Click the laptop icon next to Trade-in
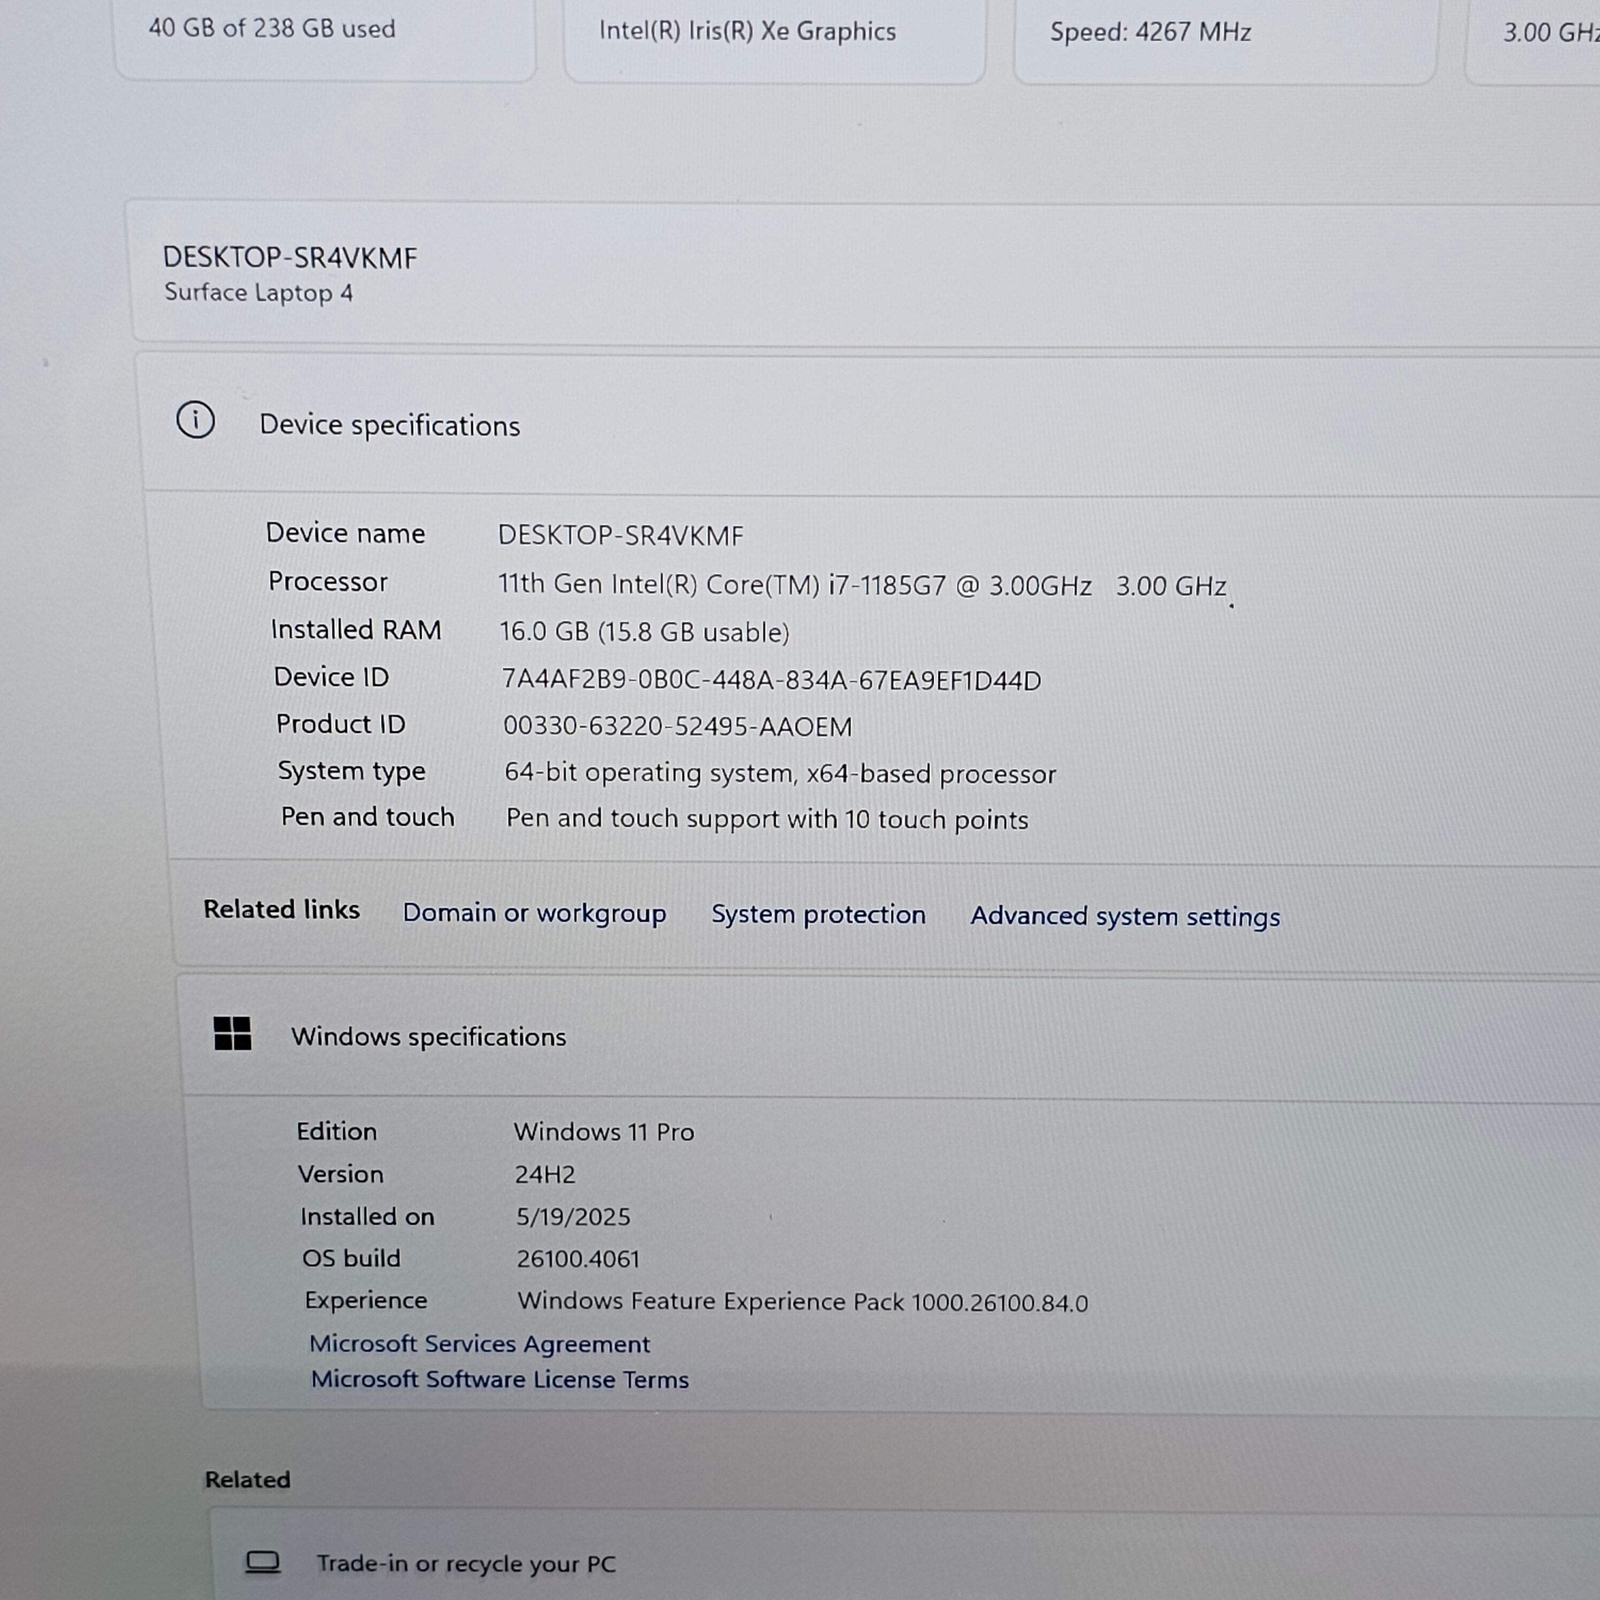1600x1600 pixels. (x=263, y=1562)
